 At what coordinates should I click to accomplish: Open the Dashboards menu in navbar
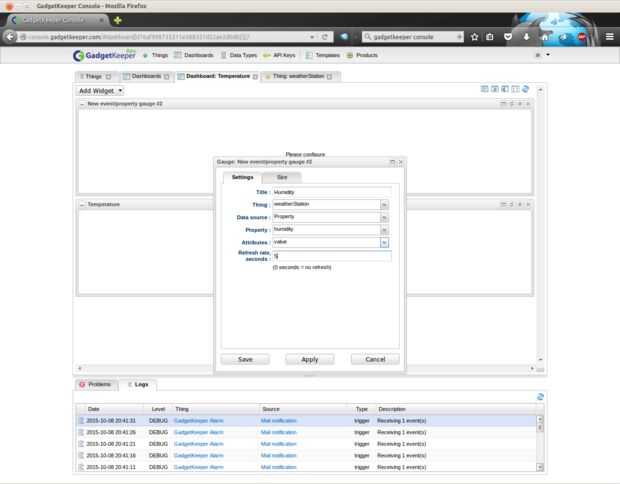194,55
